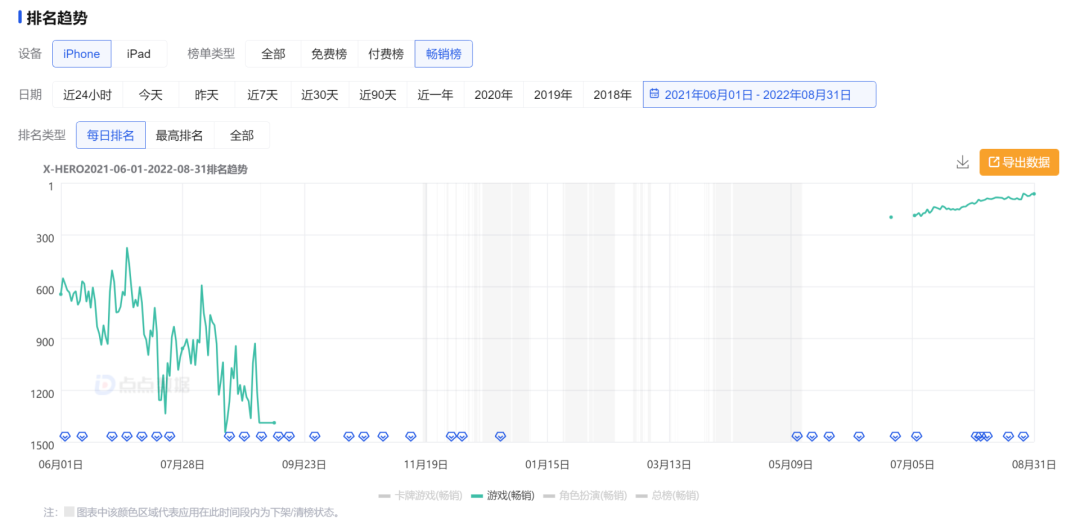Select the 2020年 date filter
This screenshot has width=1080, height=529.
pyautogui.click(x=493, y=95)
